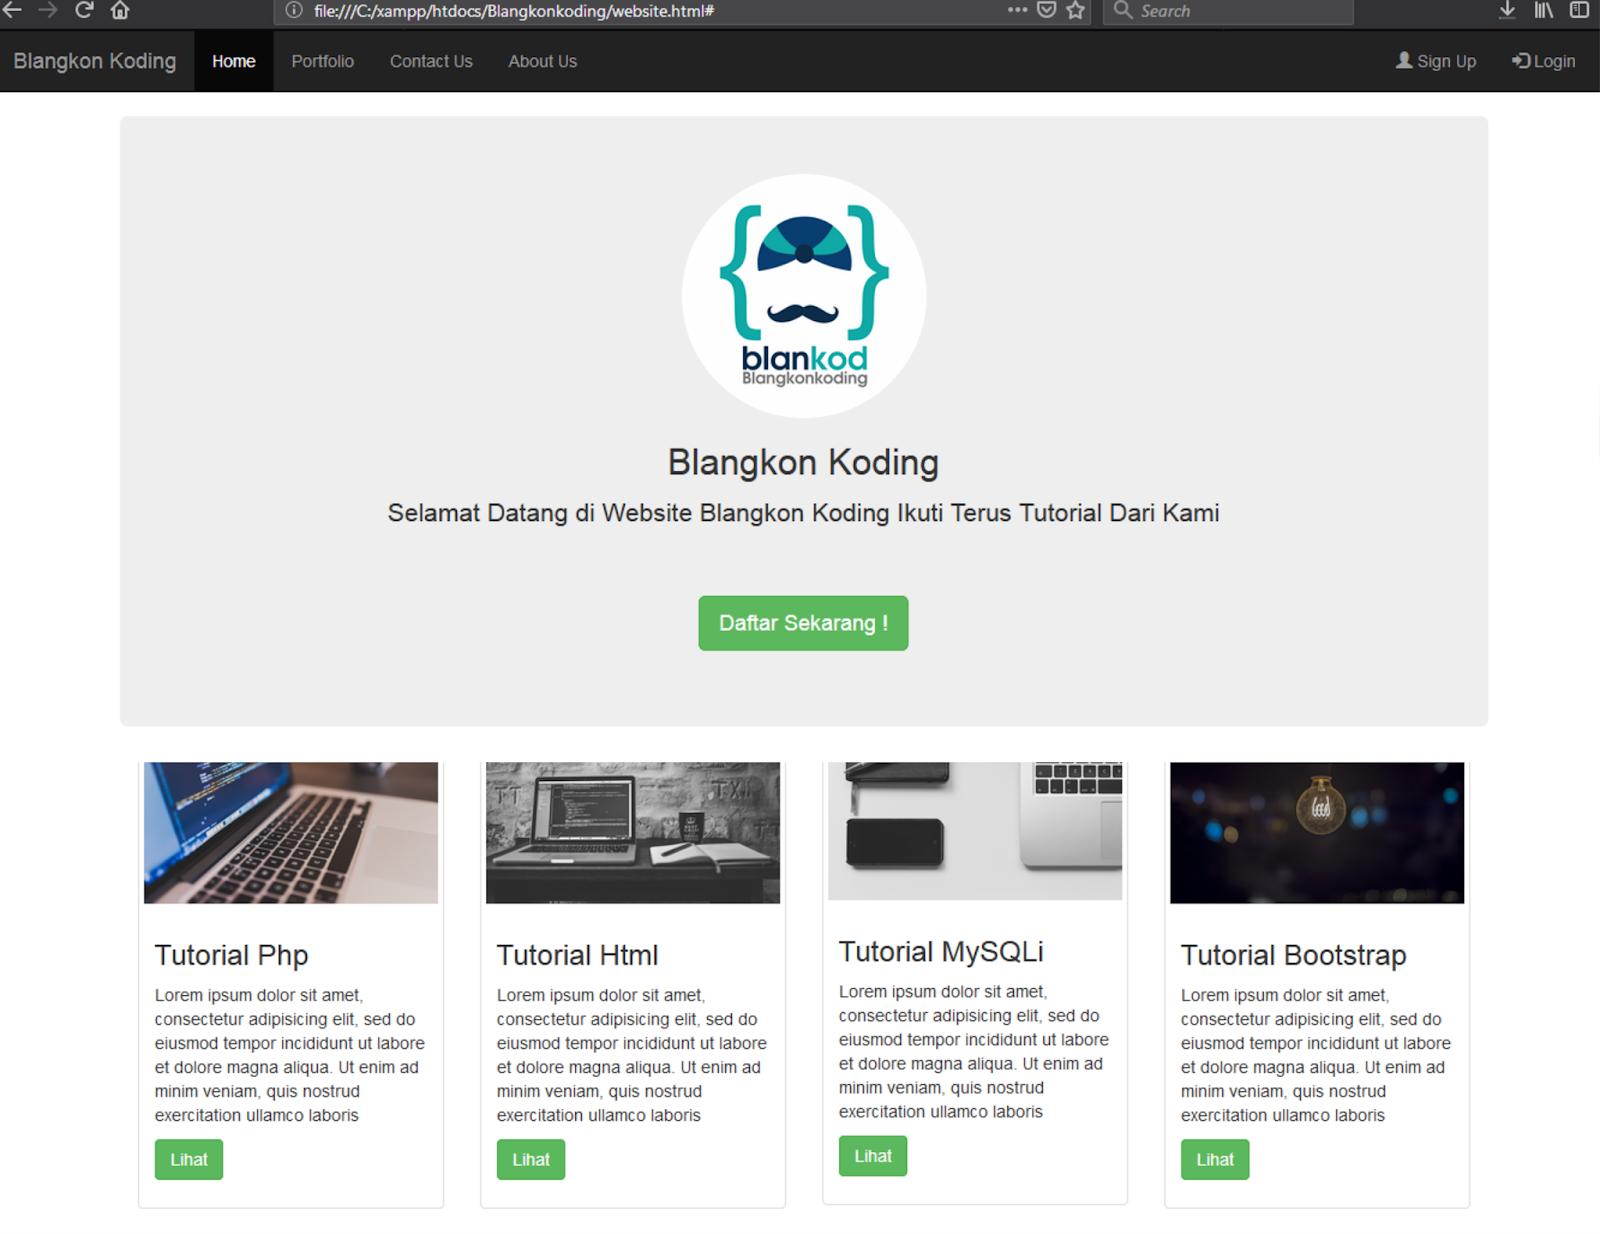Bookmark this page with the star icon
Viewport: 1600px width, 1234px height.
click(x=1077, y=12)
